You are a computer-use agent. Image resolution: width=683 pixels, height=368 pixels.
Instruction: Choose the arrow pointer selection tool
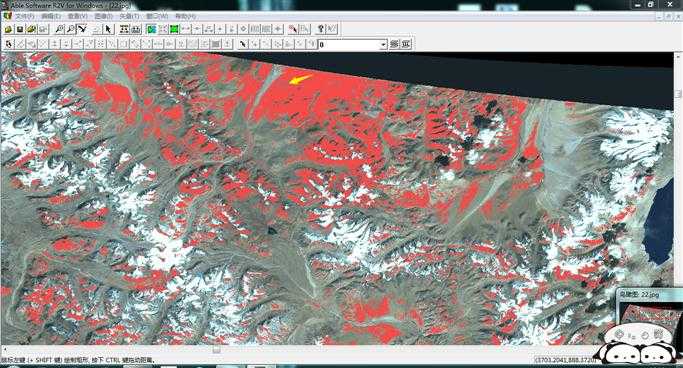point(108,29)
